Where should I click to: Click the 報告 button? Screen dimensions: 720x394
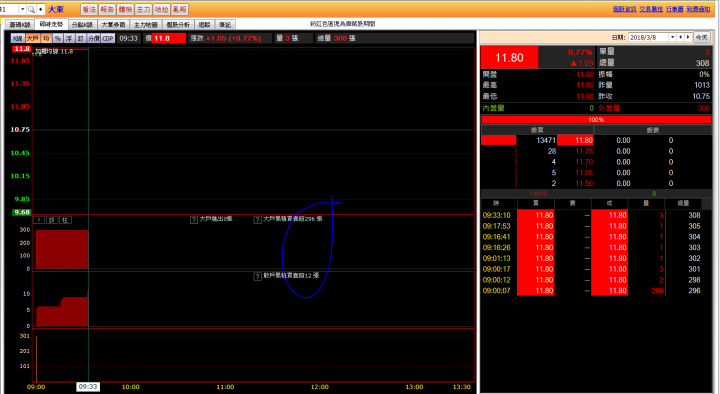[x=107, y=9]
